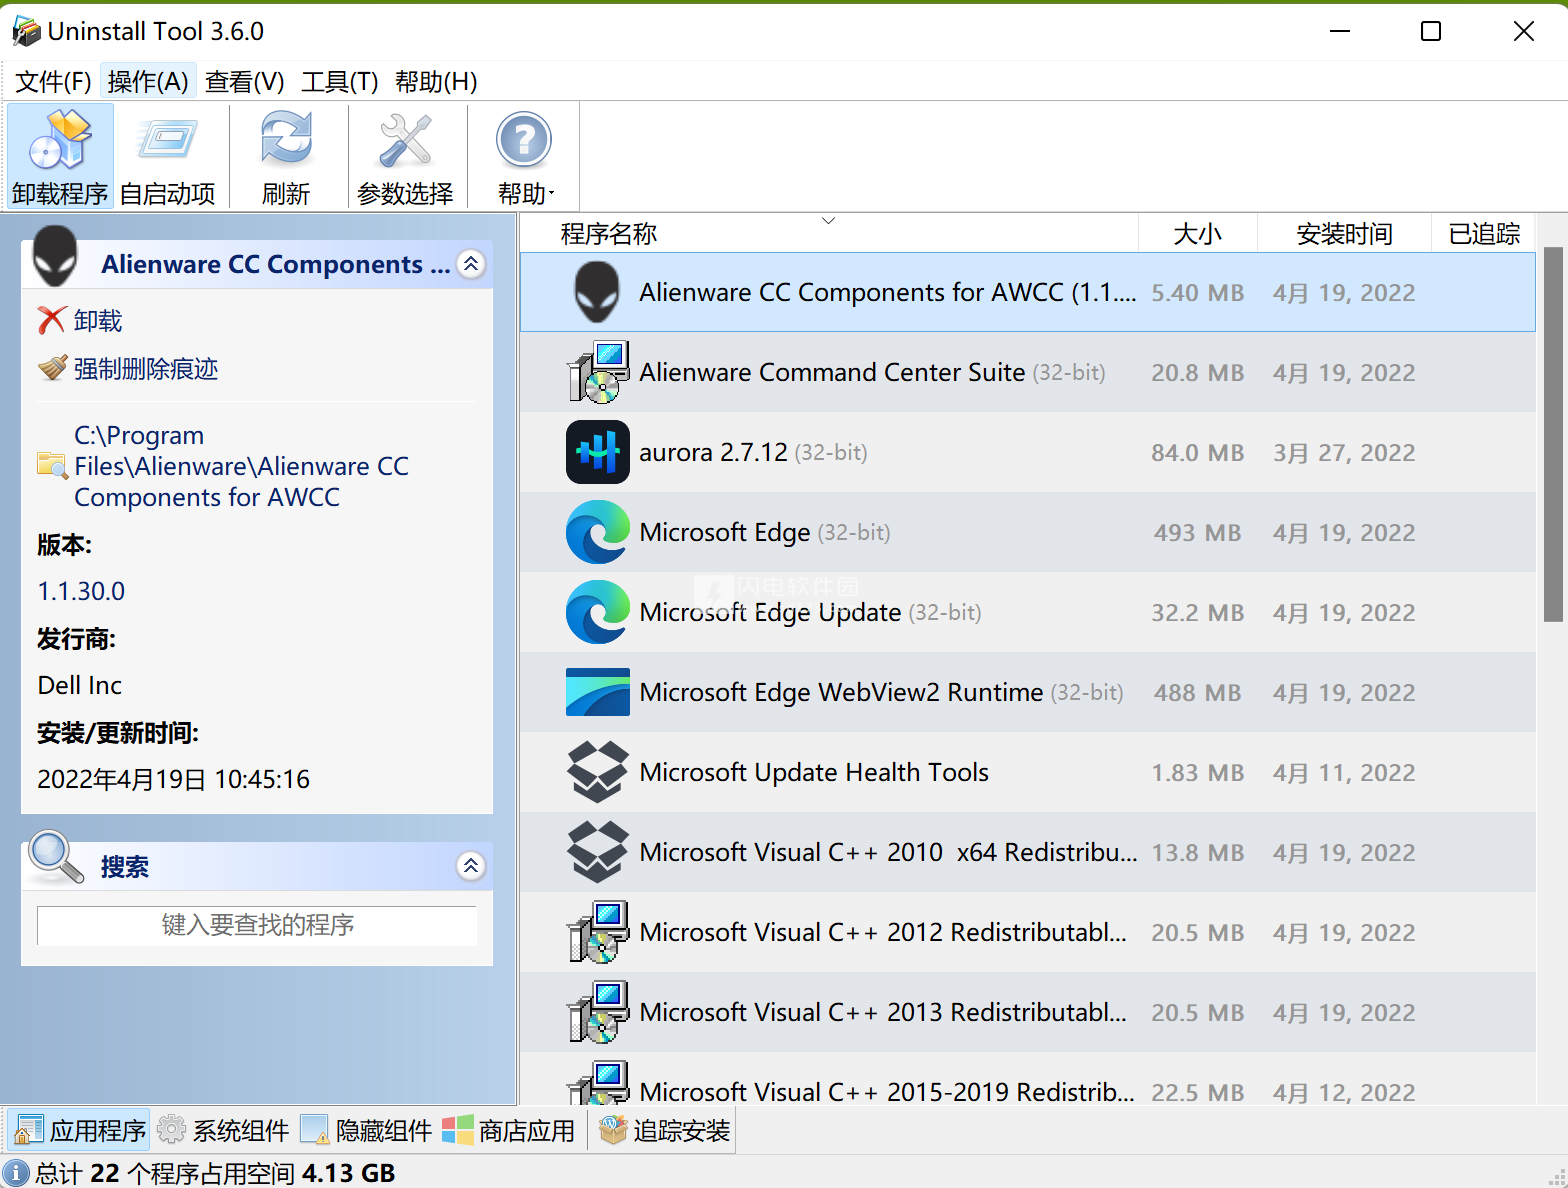
Task: Click the red X uninstall icon
Action: click(52, 321)
